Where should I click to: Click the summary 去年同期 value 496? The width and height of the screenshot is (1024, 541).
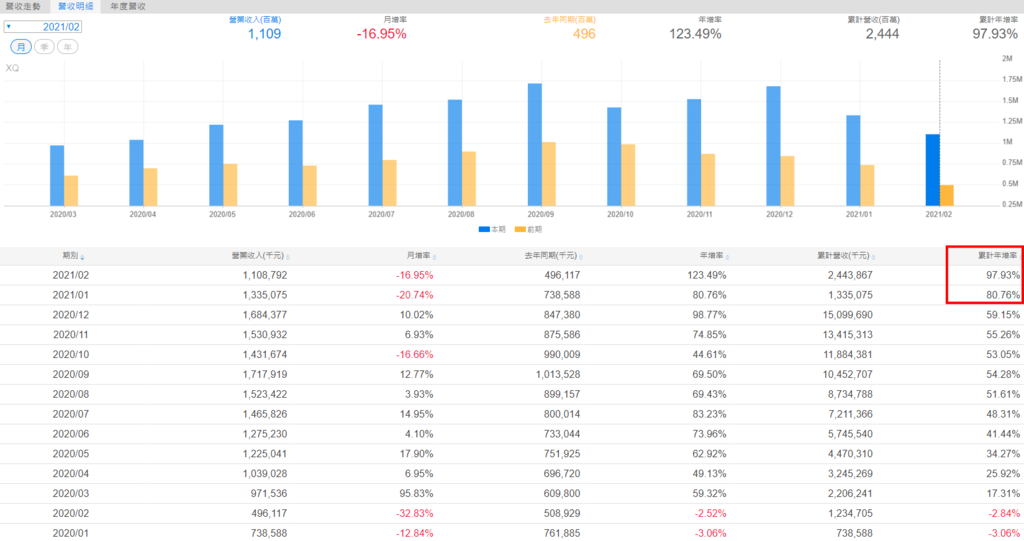[584, 34]
